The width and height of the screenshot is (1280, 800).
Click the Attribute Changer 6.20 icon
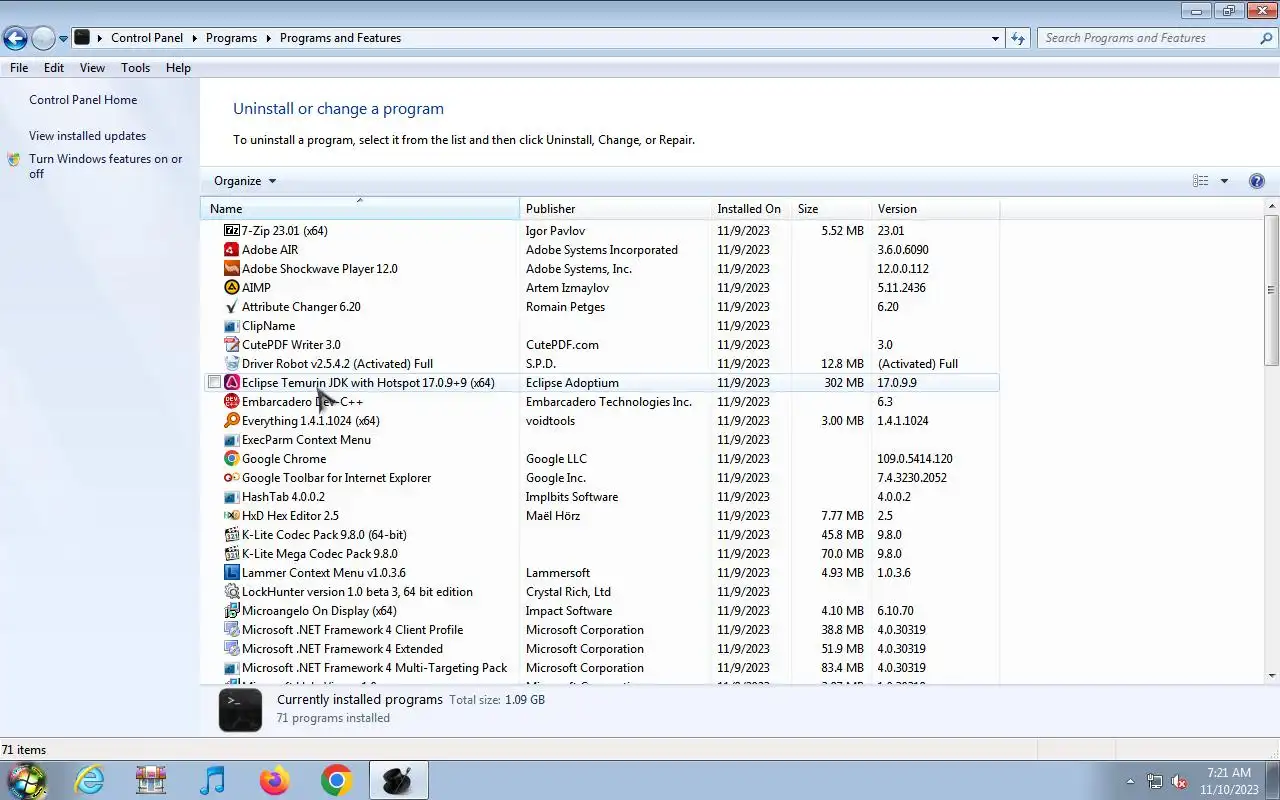coord(232,307)
